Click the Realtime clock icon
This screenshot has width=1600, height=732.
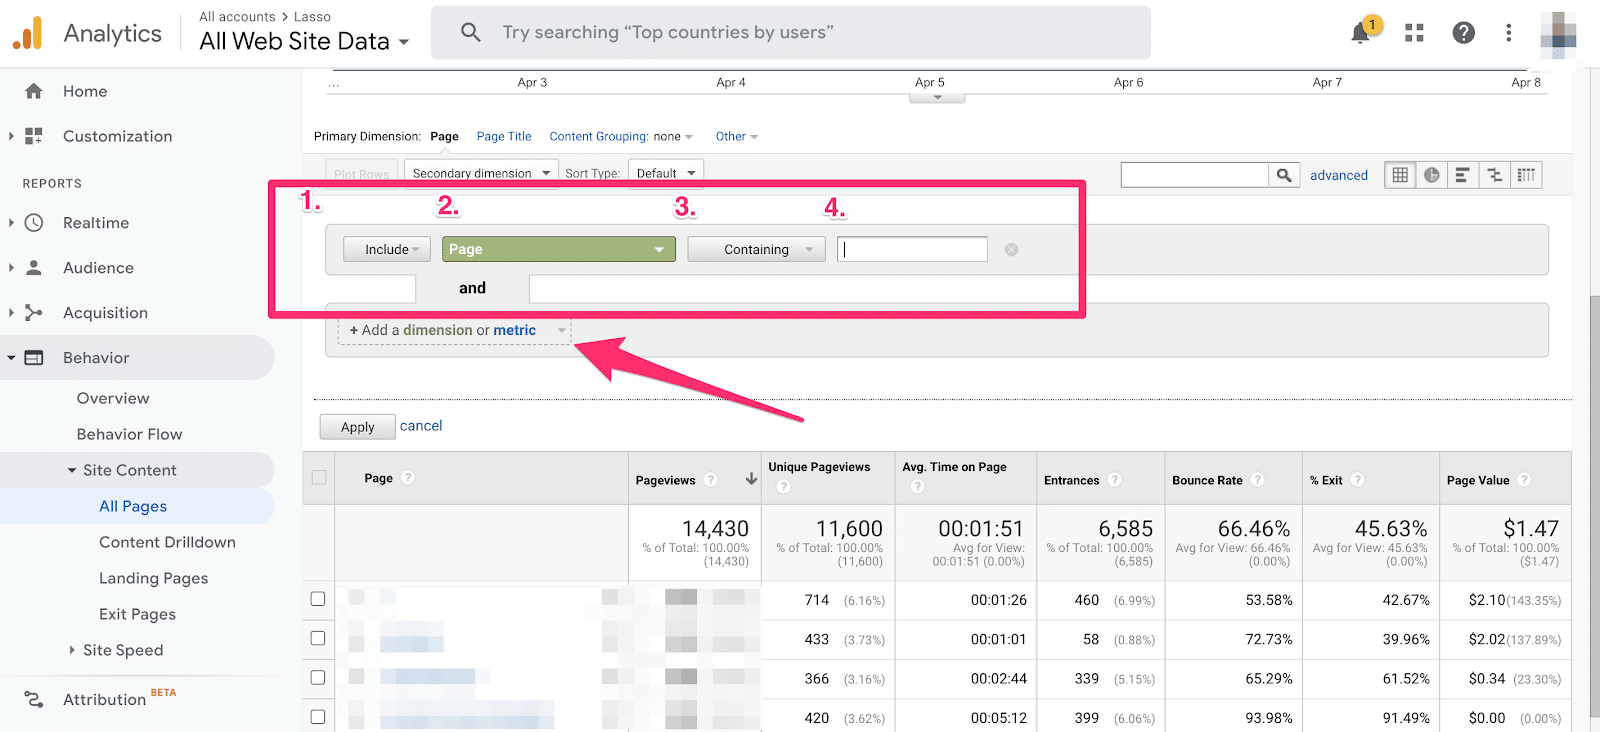tap(34, 223)
